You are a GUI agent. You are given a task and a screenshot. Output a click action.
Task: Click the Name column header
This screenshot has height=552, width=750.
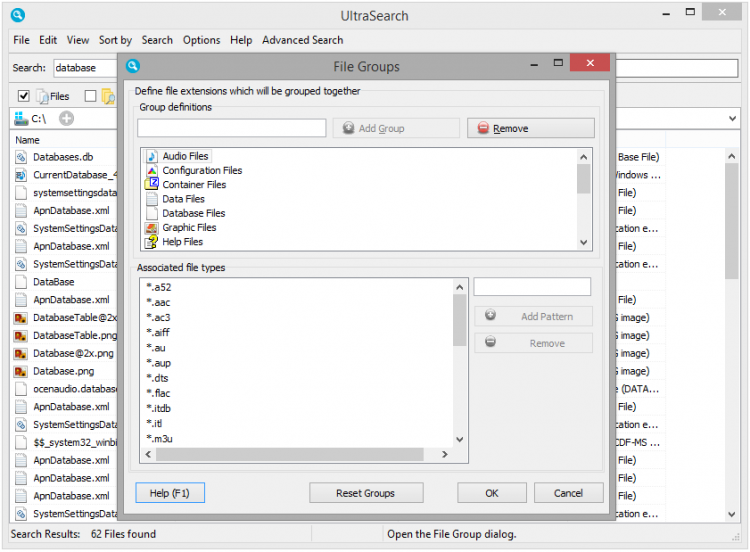(27, 140)
